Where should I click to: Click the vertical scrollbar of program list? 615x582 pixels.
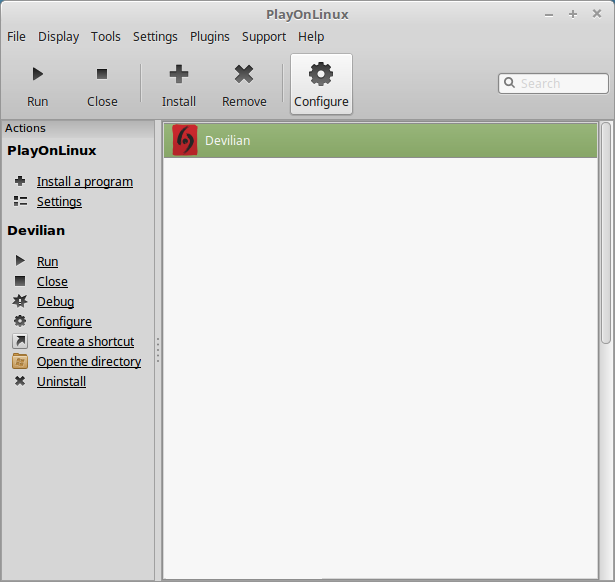[606, 233]
